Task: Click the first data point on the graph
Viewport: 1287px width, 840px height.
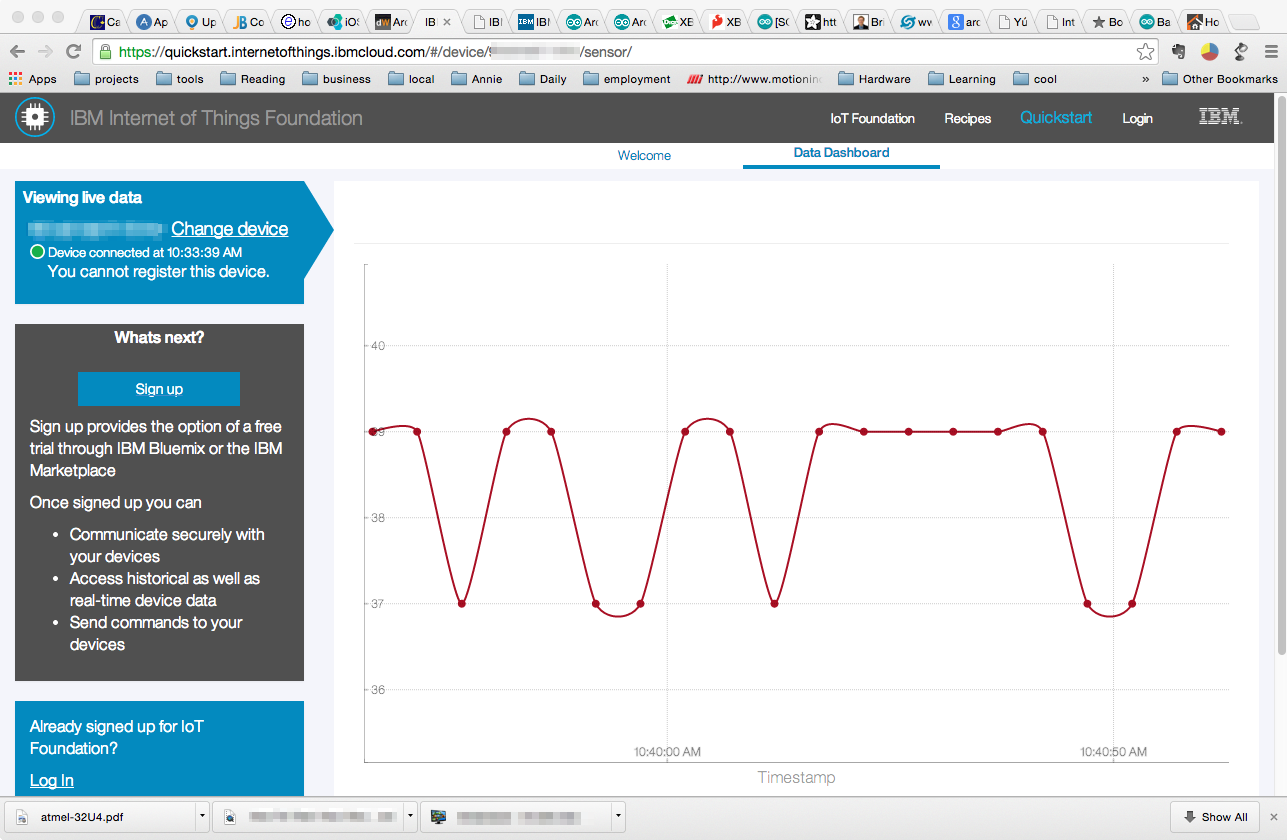Action: point(373,432)
